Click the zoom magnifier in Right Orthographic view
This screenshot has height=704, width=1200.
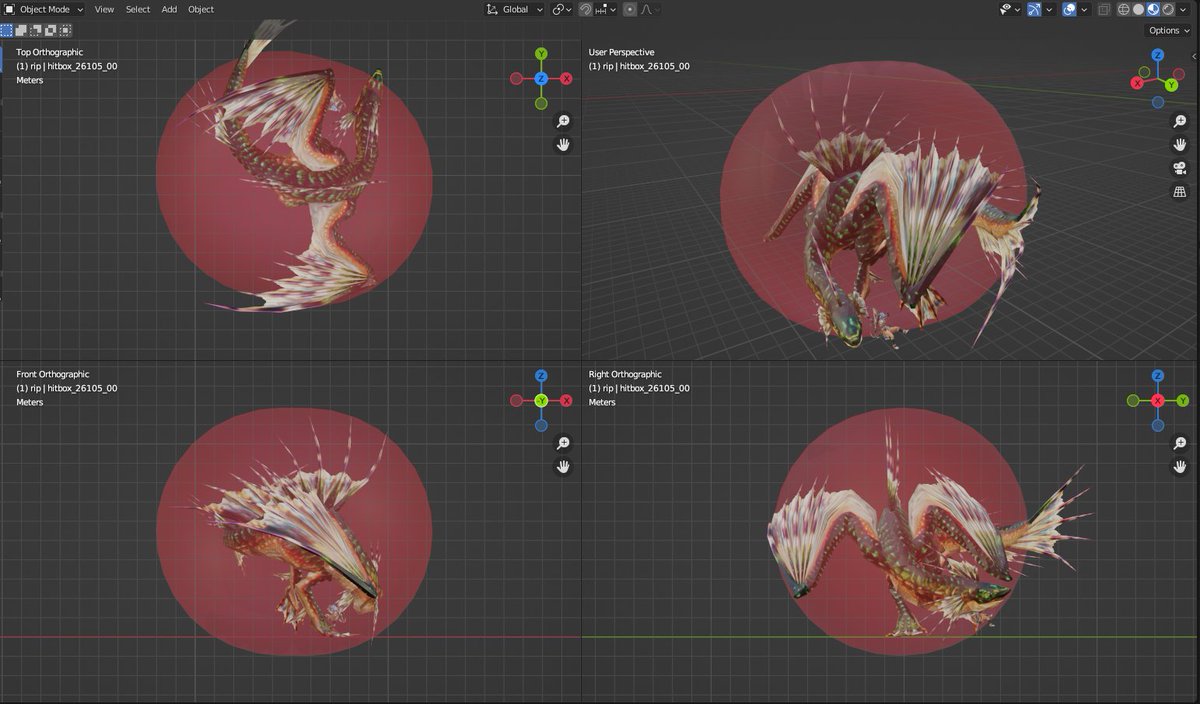(1180, 443)
